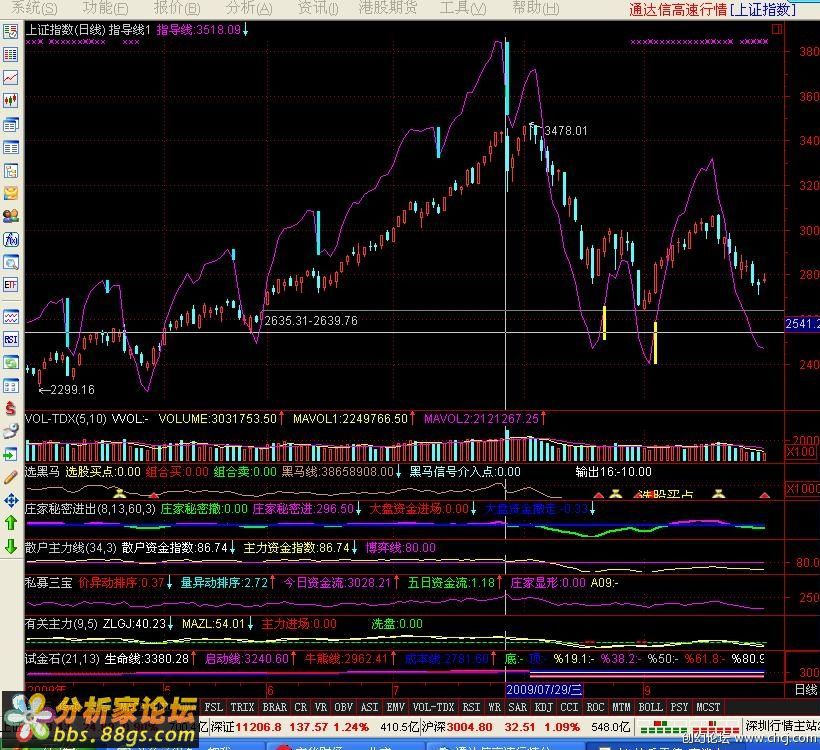Open the 报价(B) menu
This screenshot has width=820, height=750.
coord(177,8)
